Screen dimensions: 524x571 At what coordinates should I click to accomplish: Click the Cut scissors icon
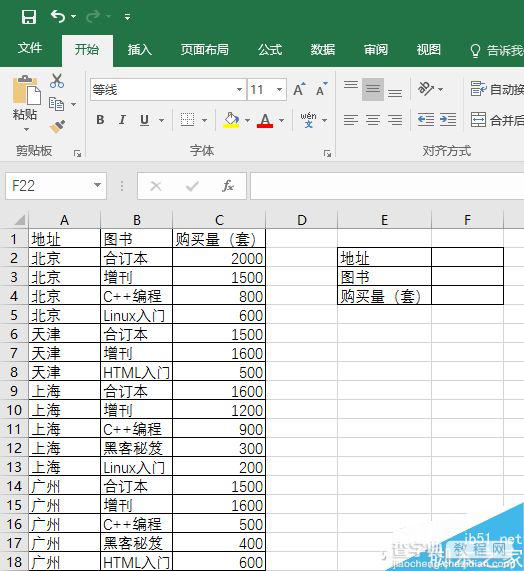click(x=57, y=80)
